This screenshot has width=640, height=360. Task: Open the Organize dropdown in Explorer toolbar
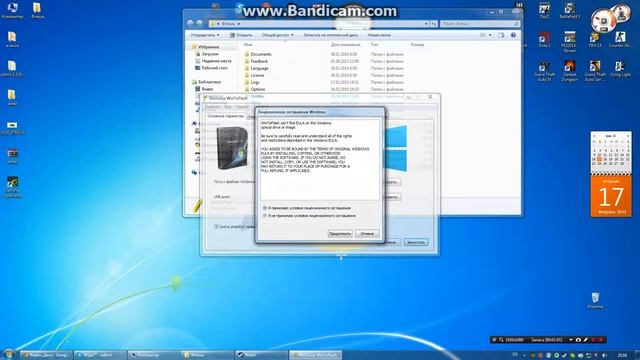[205, 35]
